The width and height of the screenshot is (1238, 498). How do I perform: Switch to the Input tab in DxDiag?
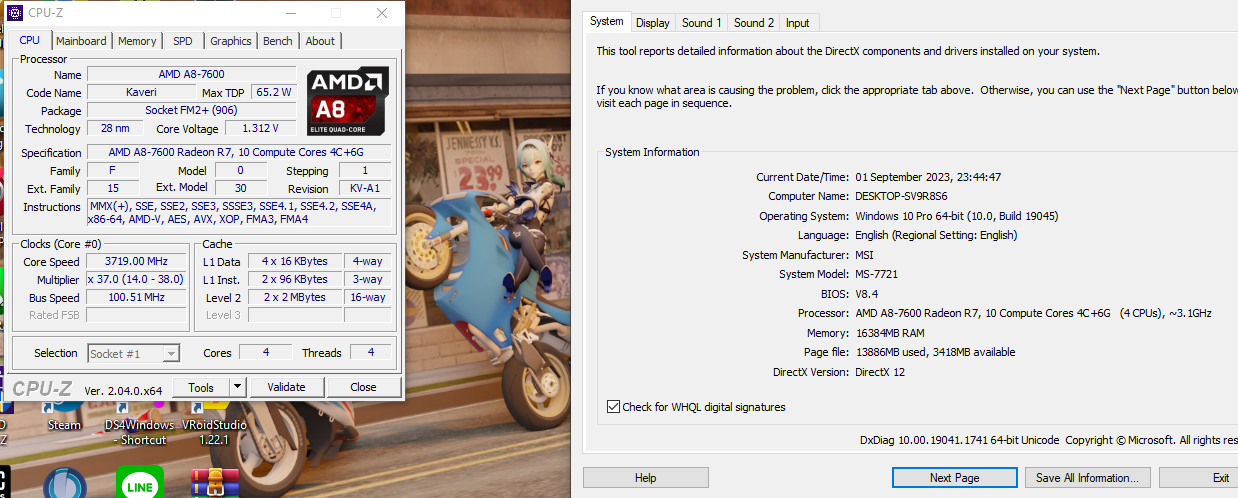(x=798, y=23)
